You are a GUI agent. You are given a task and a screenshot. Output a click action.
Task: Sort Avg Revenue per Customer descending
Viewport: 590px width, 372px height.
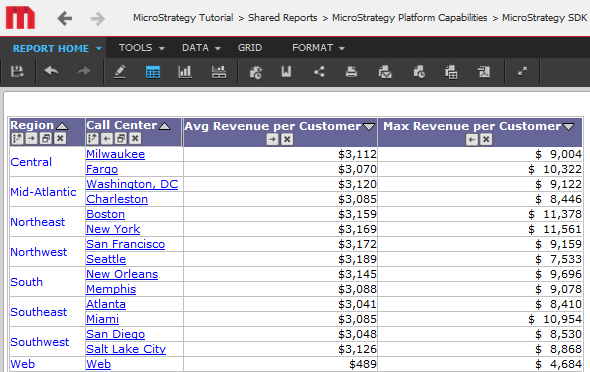369,127
